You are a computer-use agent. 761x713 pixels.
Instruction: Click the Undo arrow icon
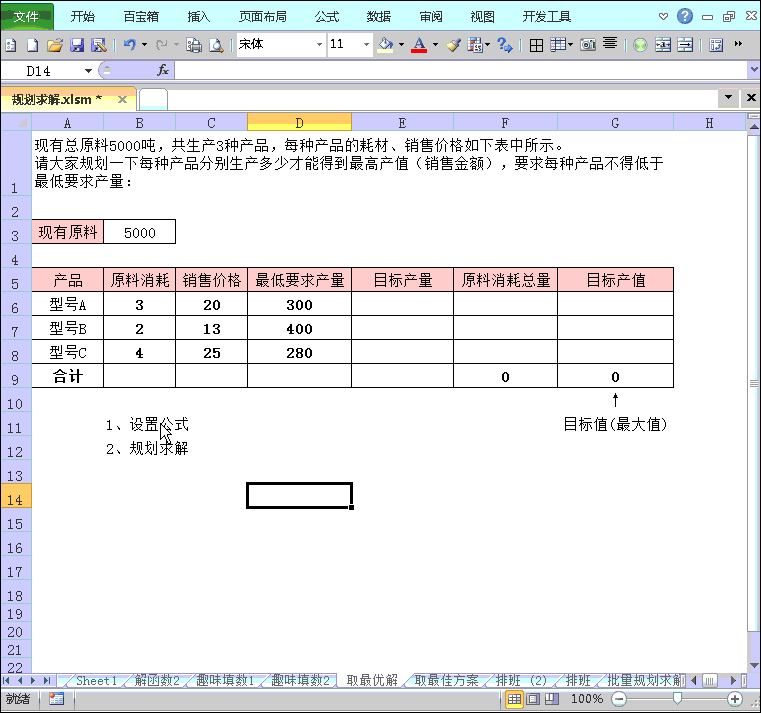coord(130,45)
